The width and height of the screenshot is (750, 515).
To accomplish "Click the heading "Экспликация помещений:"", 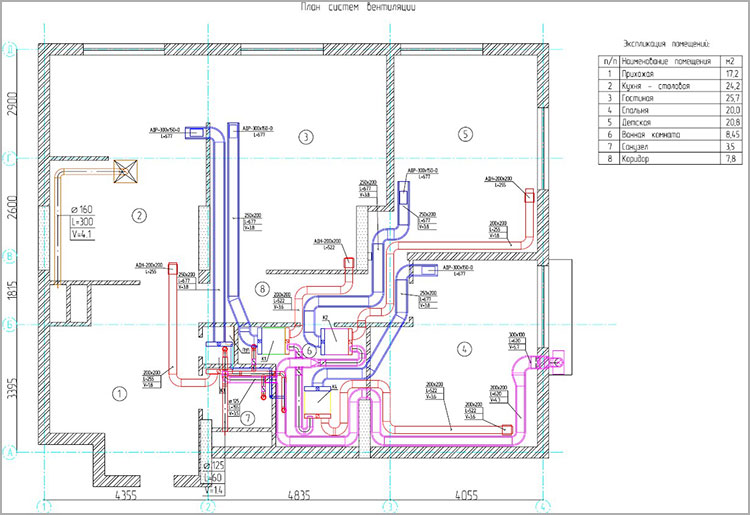I will [666, 44].
